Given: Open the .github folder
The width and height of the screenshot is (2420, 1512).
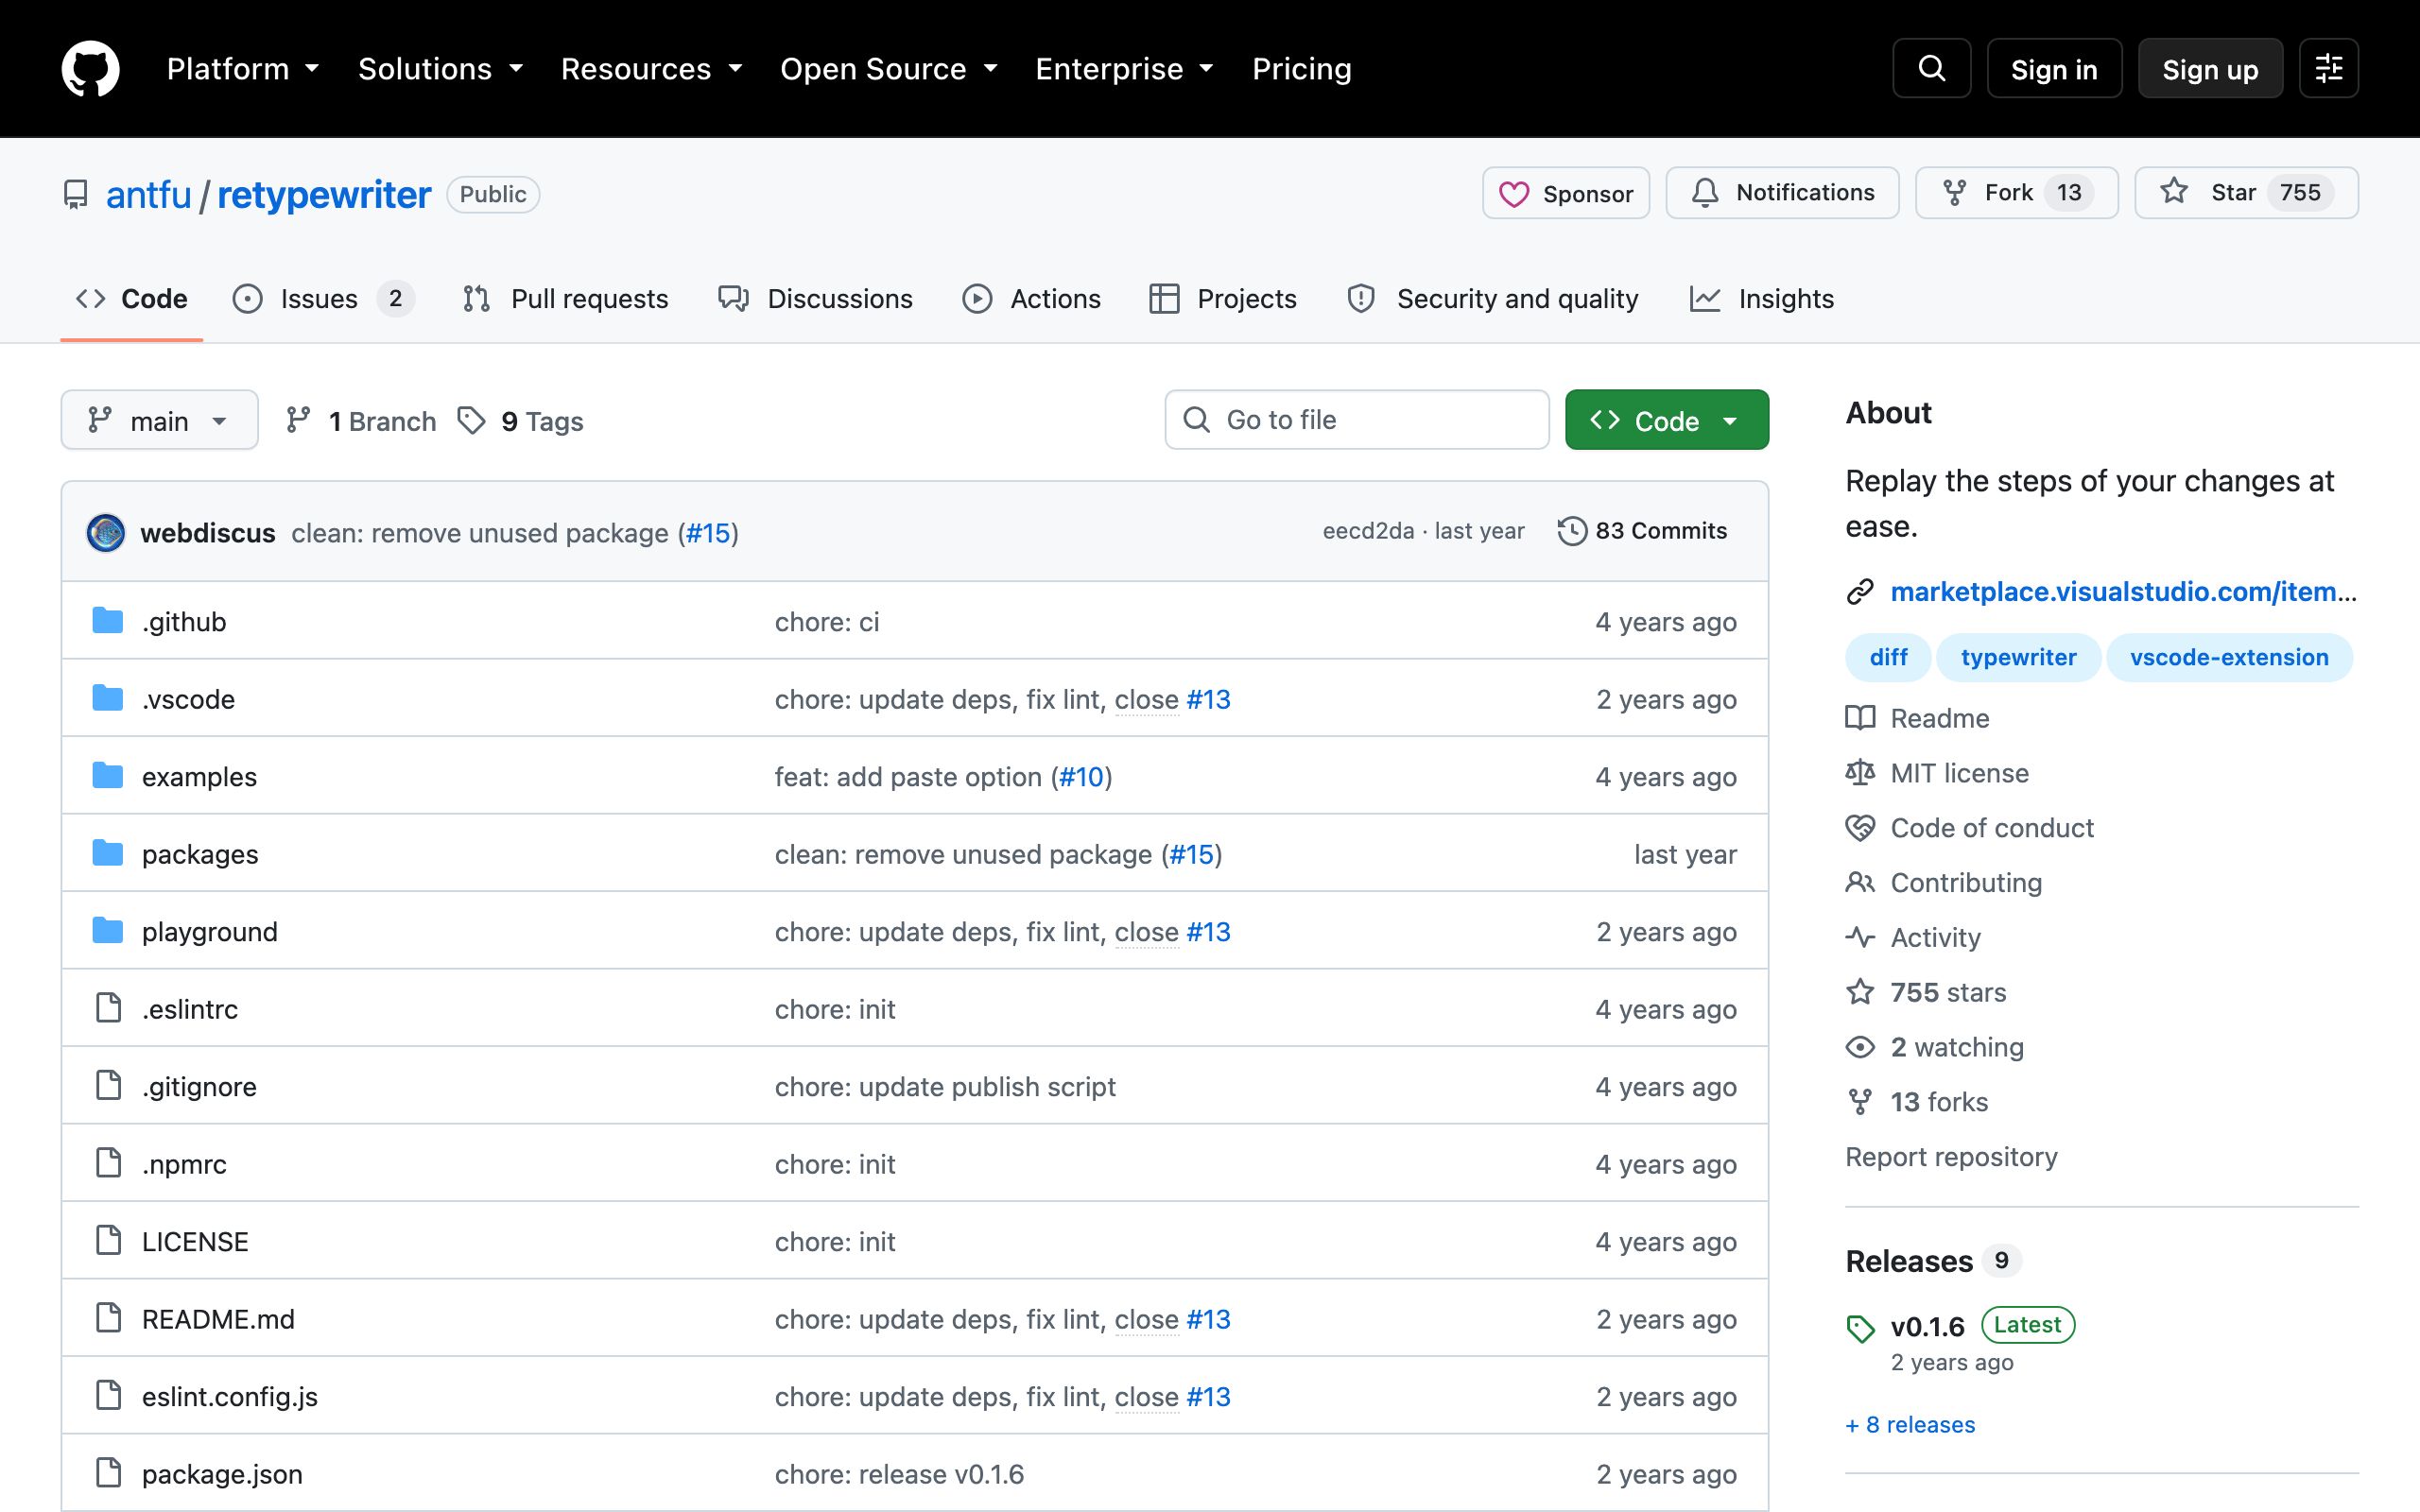Looking at the screenshot, I should [x=184, y=622].
